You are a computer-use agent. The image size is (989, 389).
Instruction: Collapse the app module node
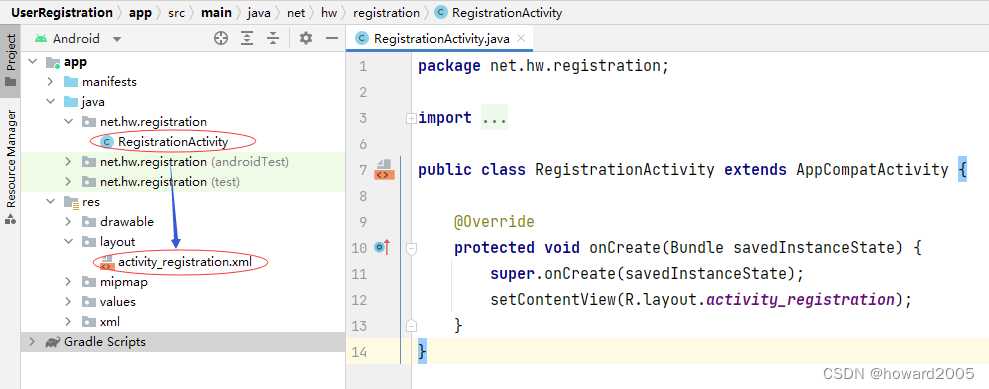(x=32, y=62)
